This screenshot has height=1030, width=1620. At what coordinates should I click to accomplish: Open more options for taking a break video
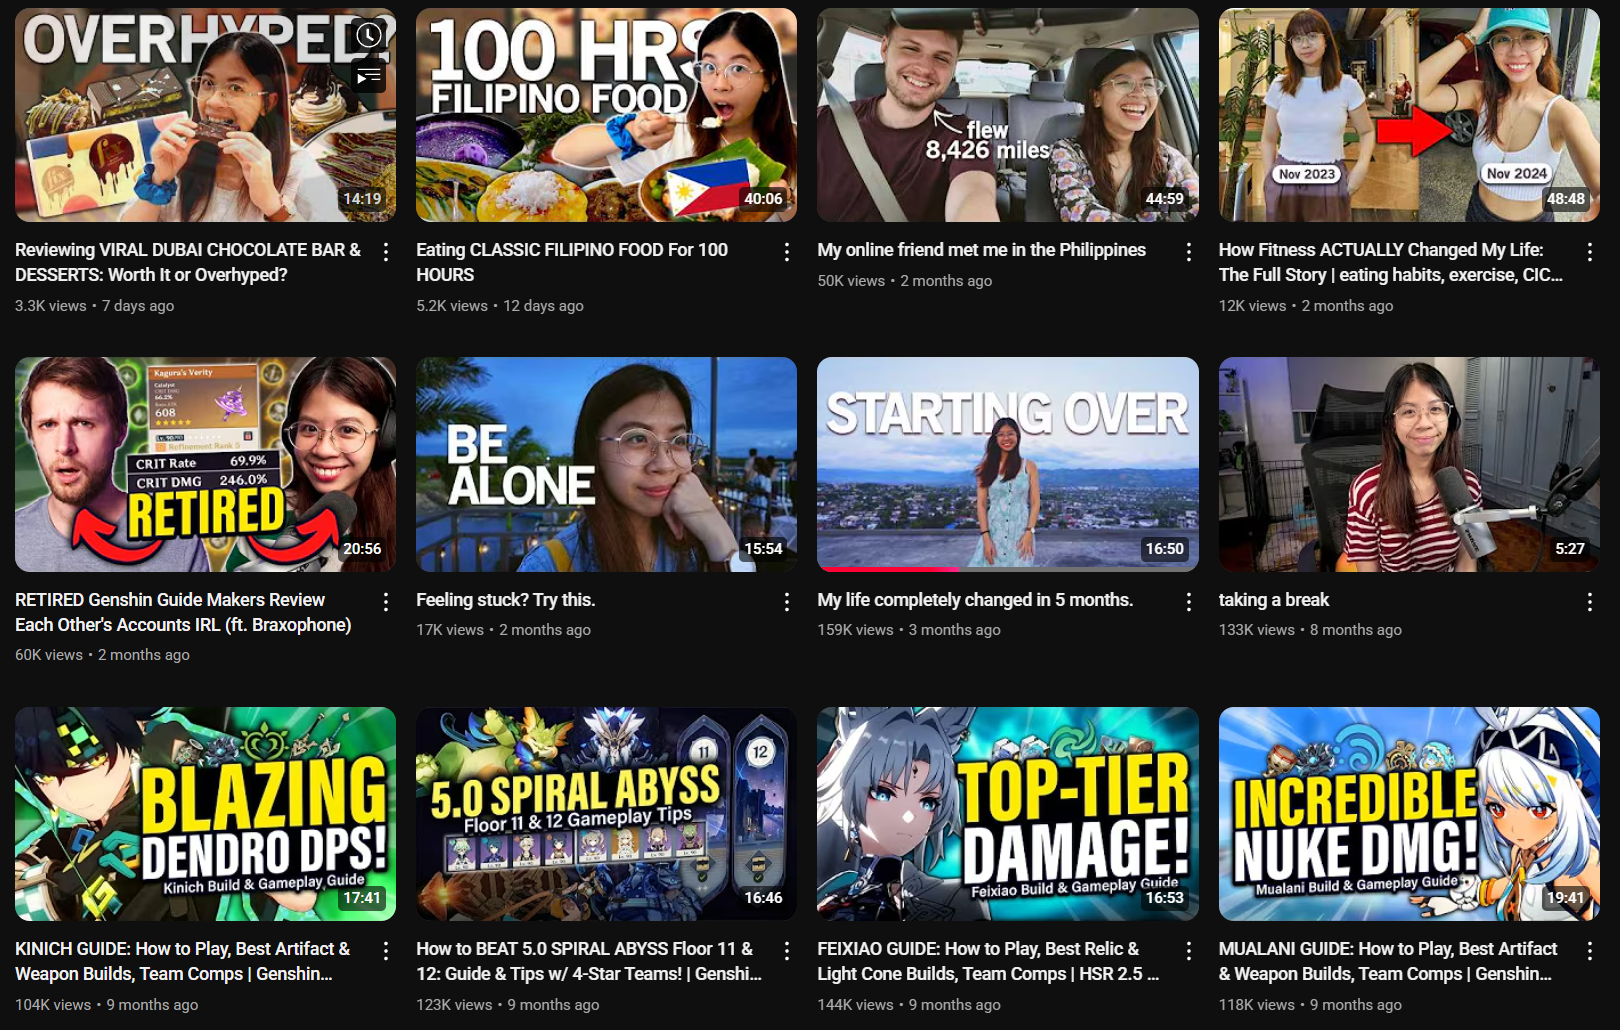pos(1589,602)
